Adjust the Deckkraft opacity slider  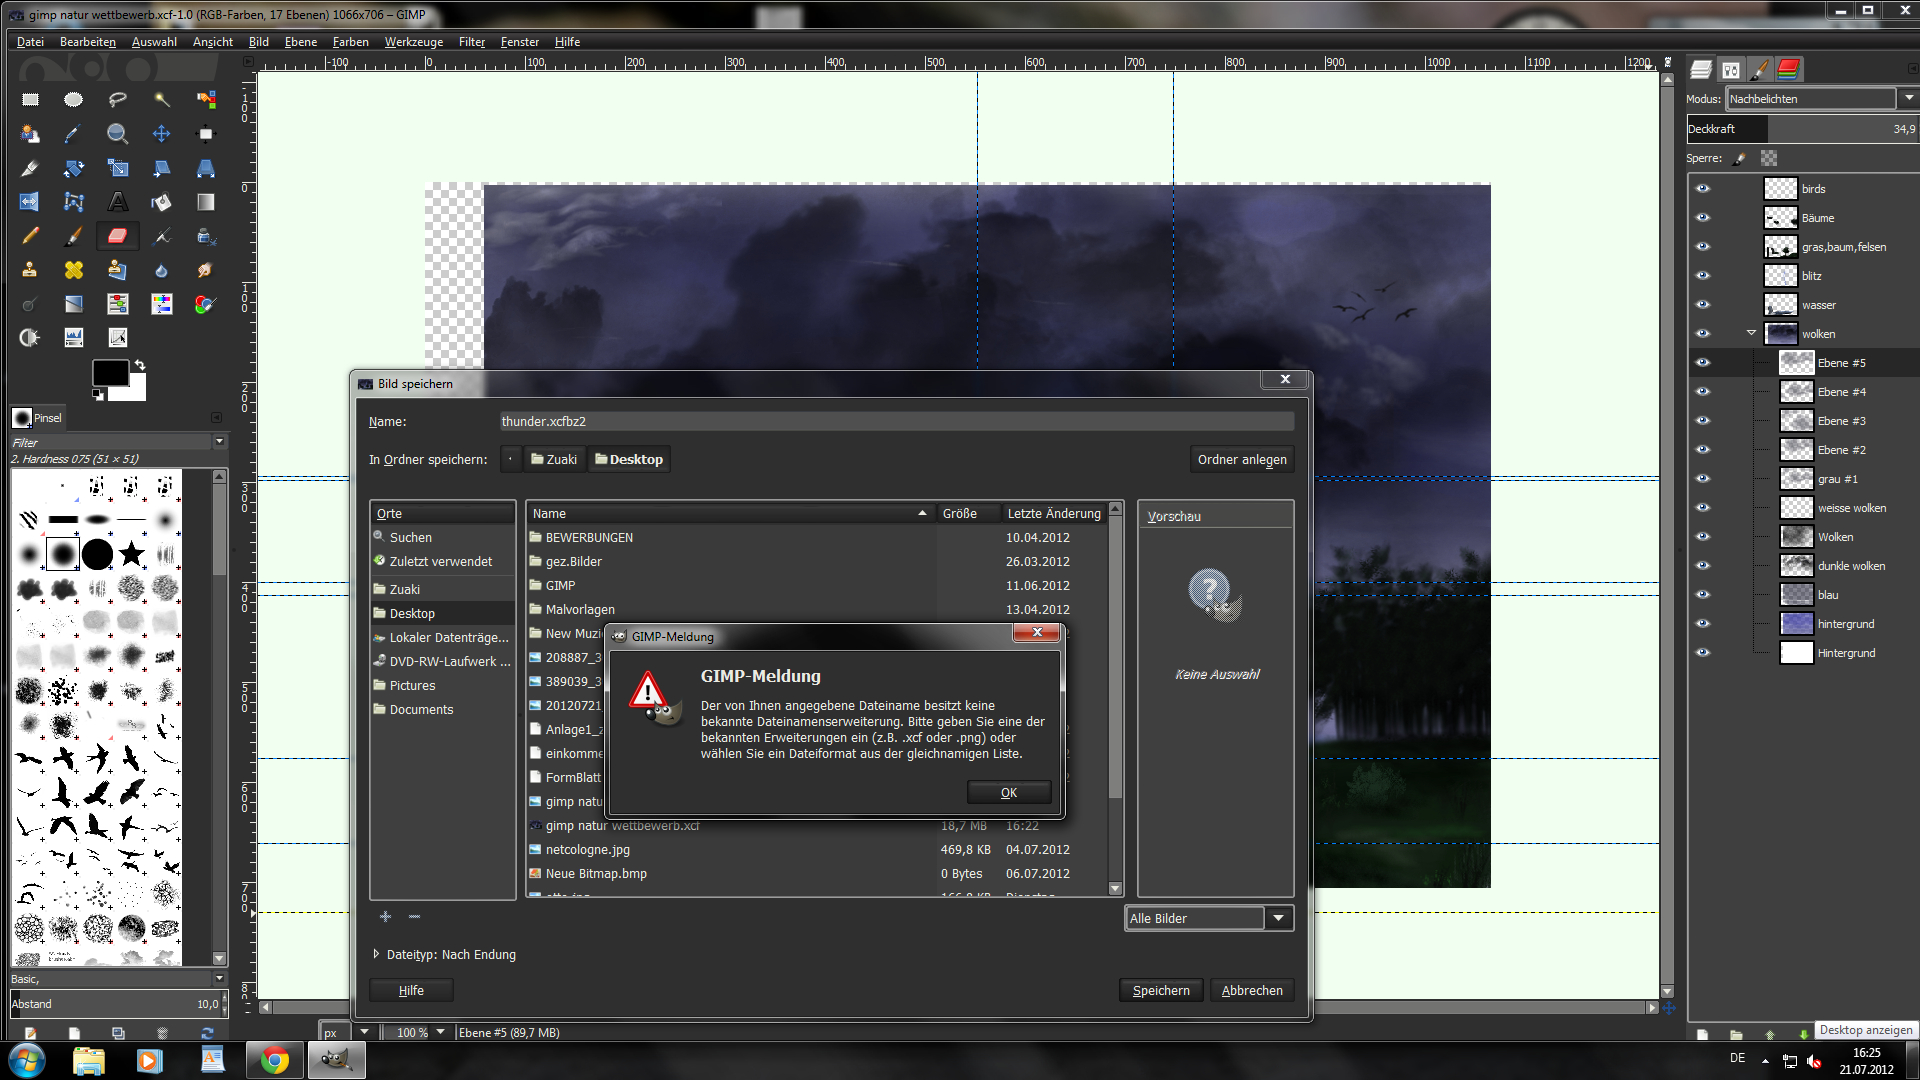(x=1802, y=129)
